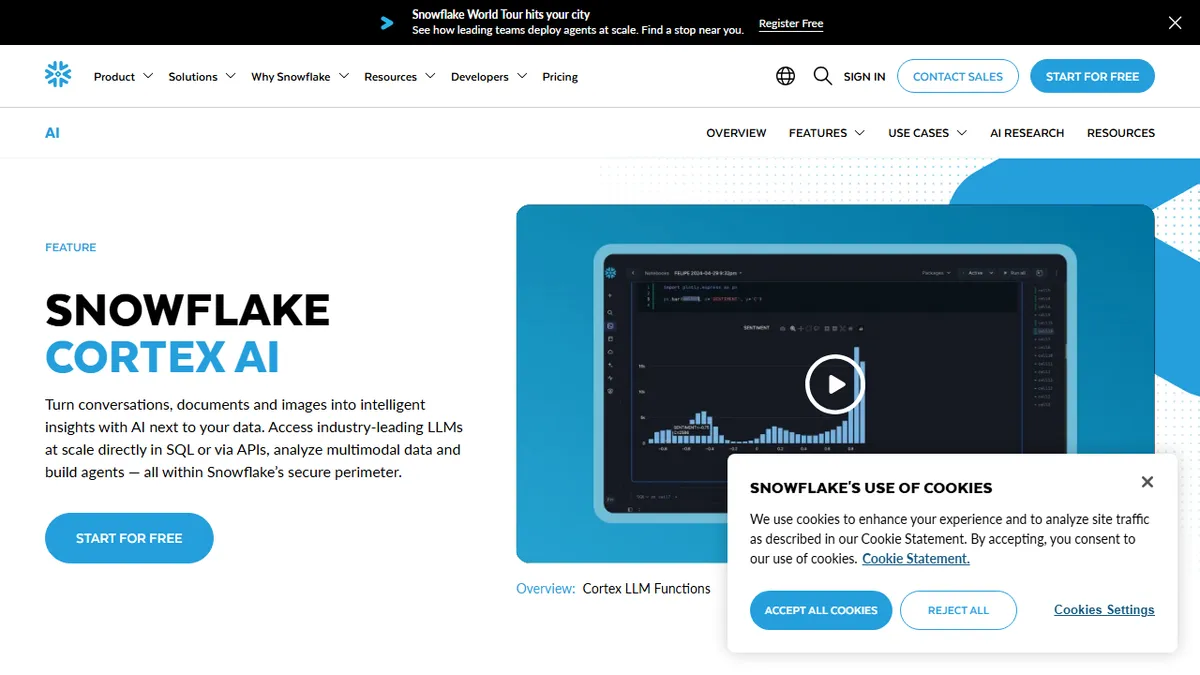Expand the Resources top menu

(x=400, y=76)
